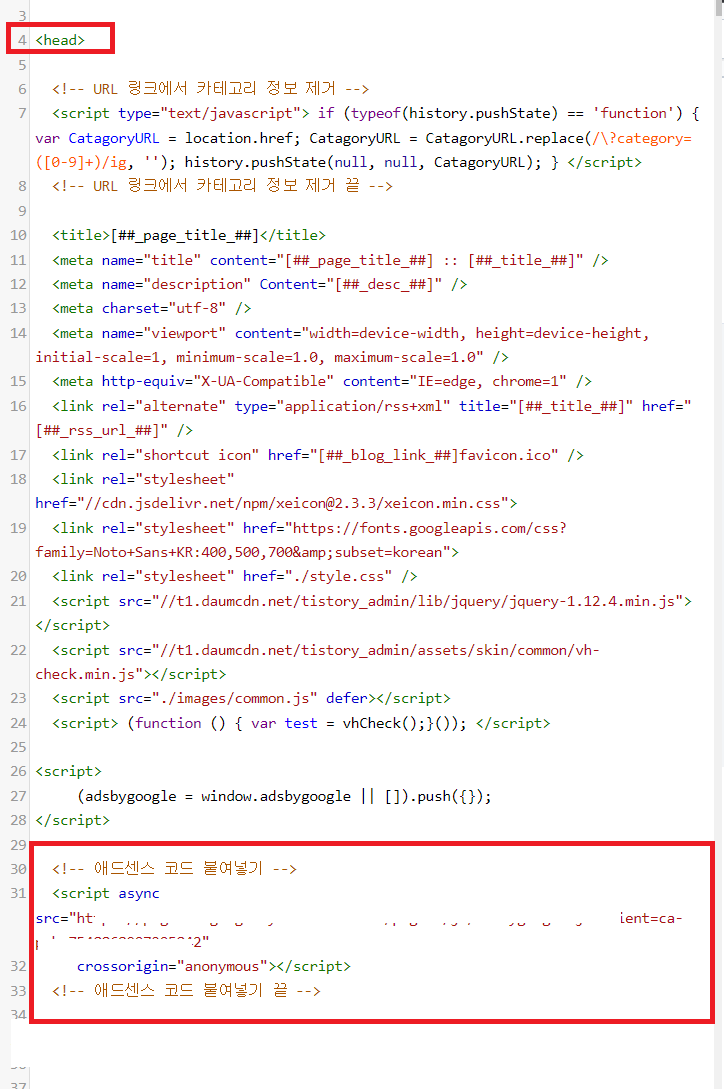Click the fonts.googleapis.com stylesheet link line
724x1089 pixels.
tap(309, 529)
